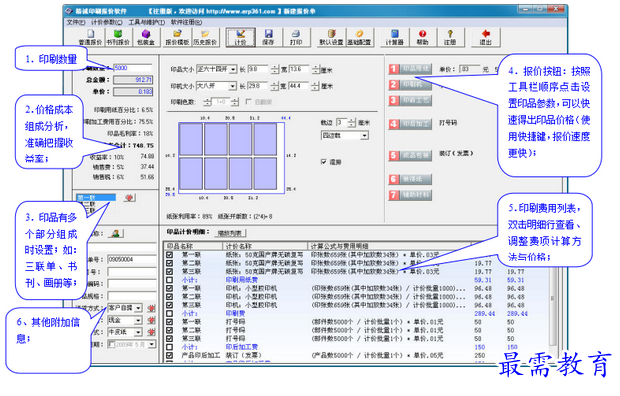
Task: Open the 软件注册 menu
Action: 186,22
